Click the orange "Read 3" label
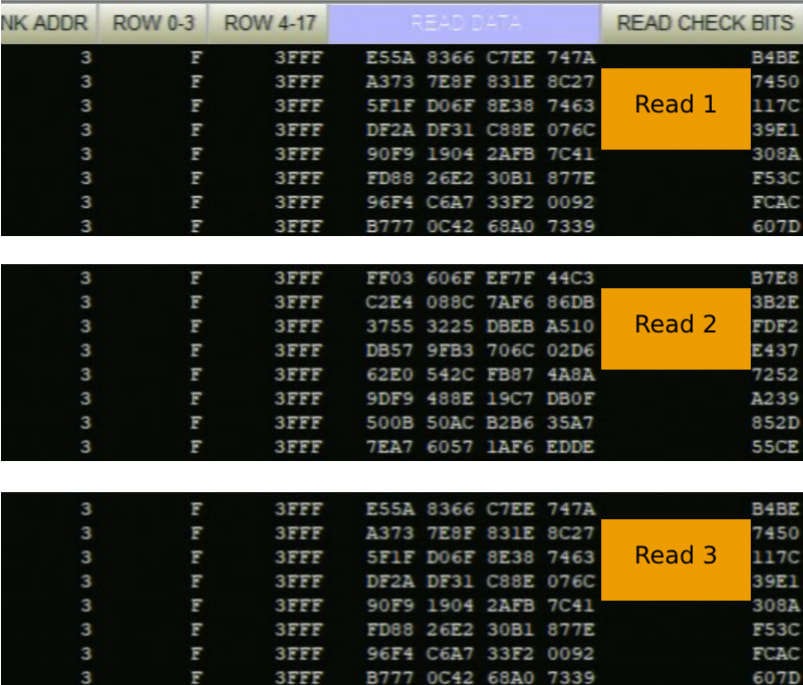The height and width of the screenshot is (685, 803). (676, 556)
